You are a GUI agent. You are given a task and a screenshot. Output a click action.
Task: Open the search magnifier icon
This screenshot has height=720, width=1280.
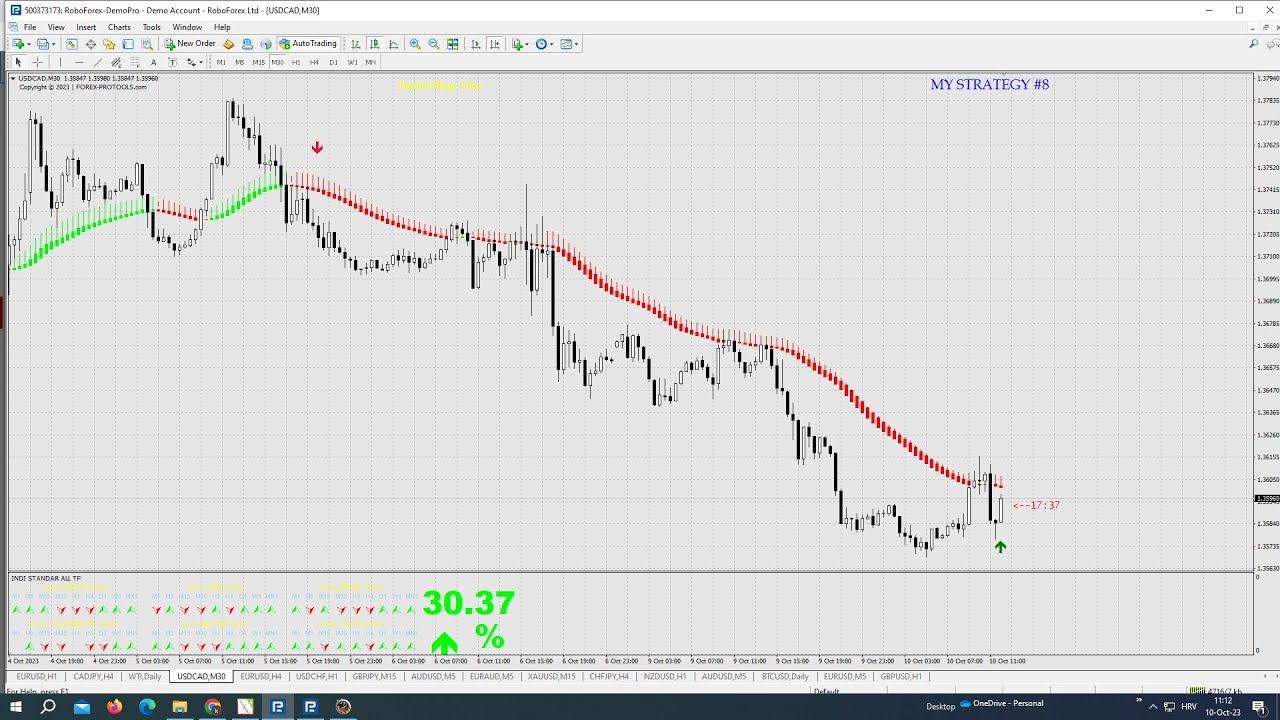[x=1253, y=44]
